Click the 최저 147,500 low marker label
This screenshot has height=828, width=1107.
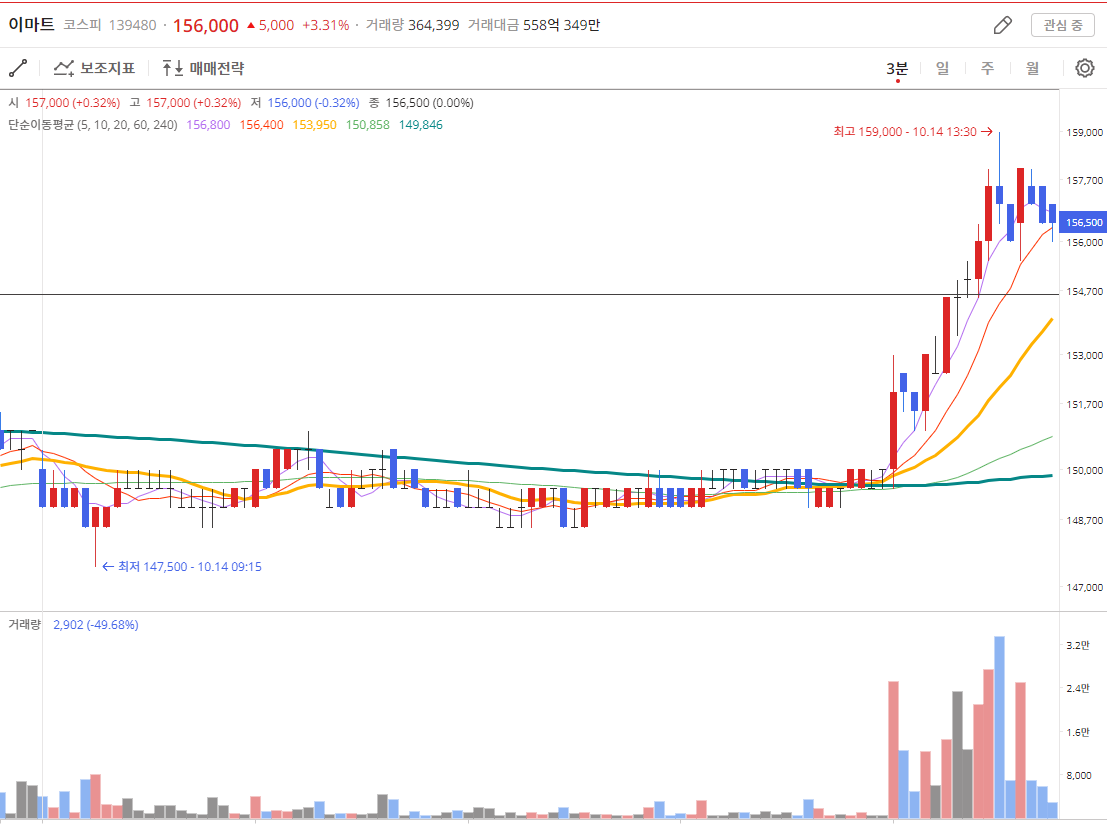182,567
